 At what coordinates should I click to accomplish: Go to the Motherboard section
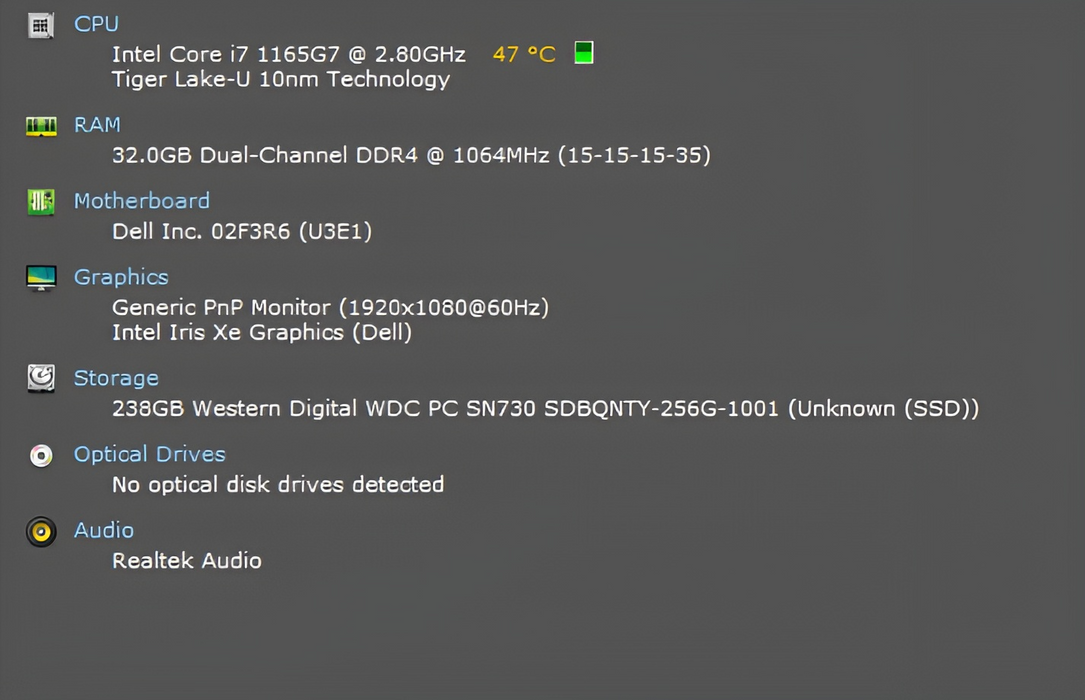pos(141,201)
